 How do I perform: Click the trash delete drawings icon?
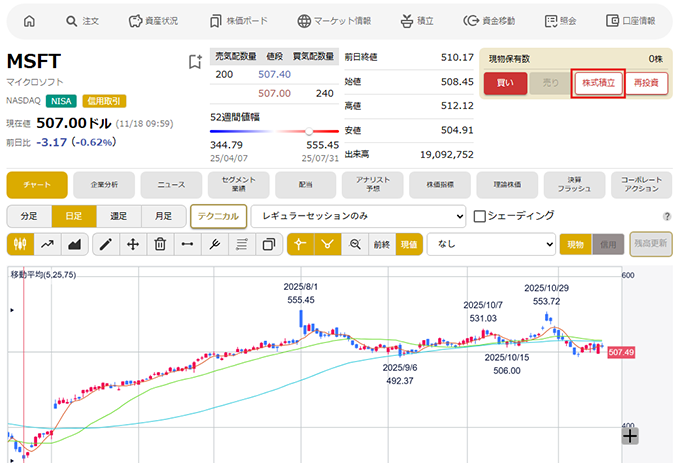coord(160,244)
